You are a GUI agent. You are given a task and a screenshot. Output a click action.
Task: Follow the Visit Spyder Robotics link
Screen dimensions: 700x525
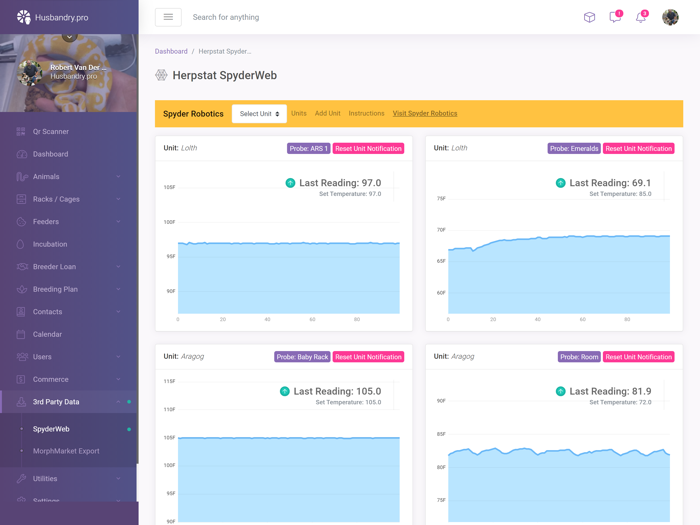(x=425, y=113)
